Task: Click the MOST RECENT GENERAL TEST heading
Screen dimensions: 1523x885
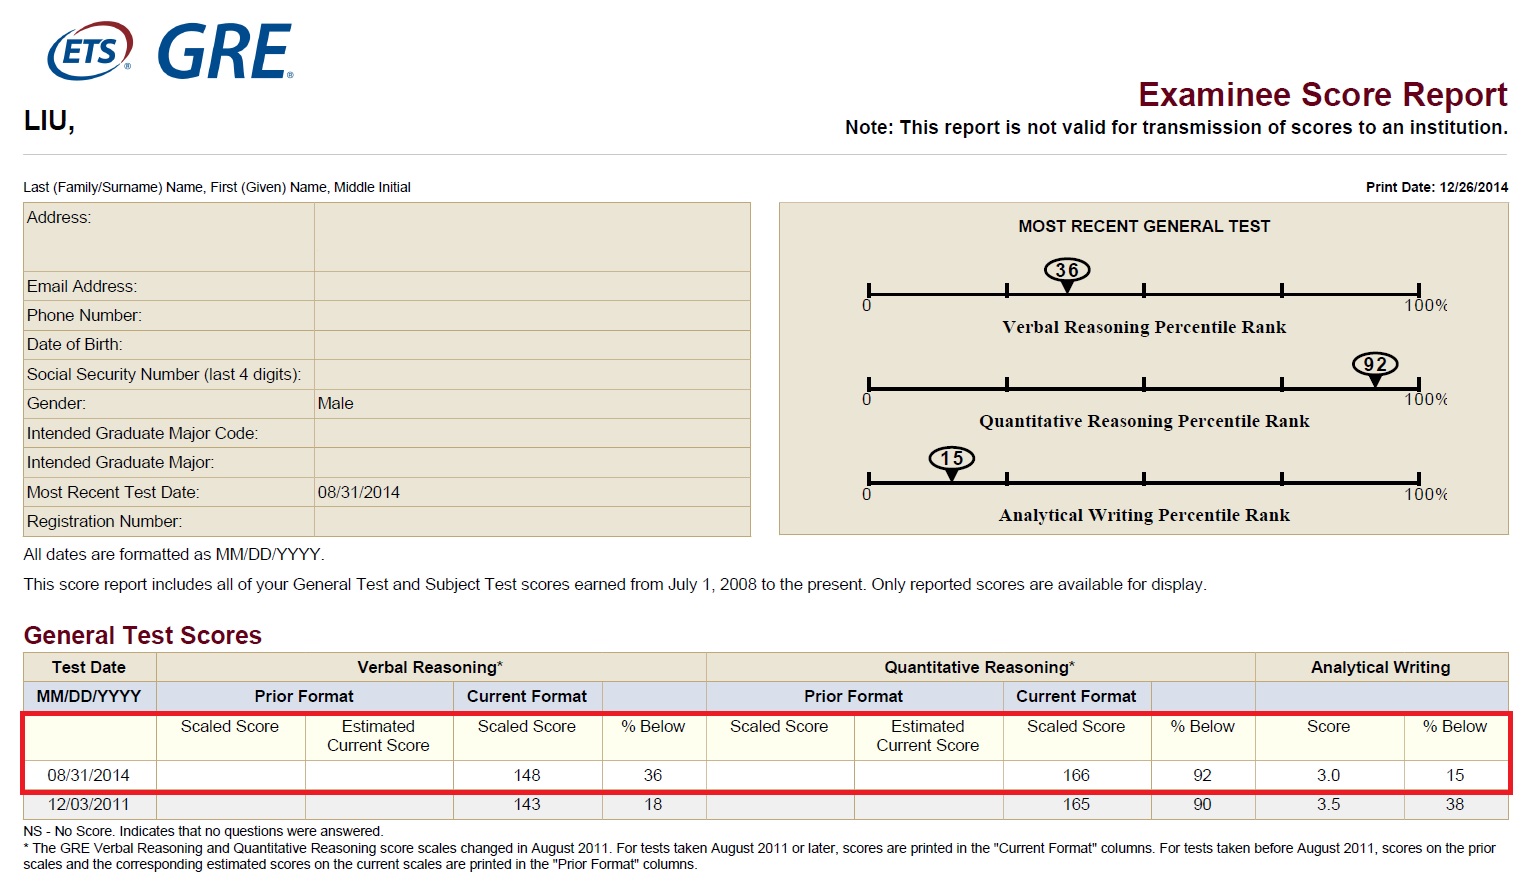Action: (x=1144, y=226)
